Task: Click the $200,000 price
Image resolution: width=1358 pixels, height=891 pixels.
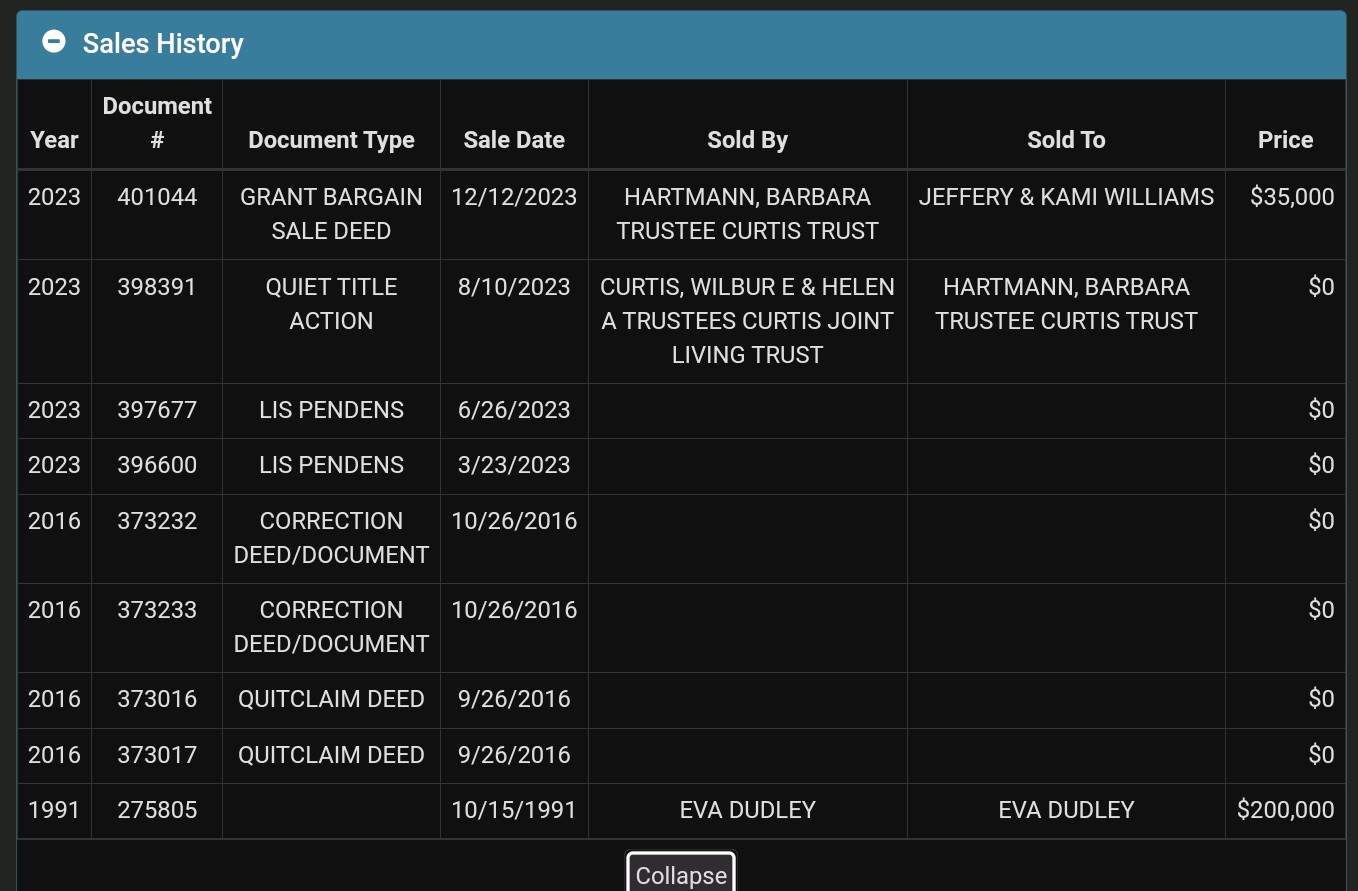Action: 1285,810
